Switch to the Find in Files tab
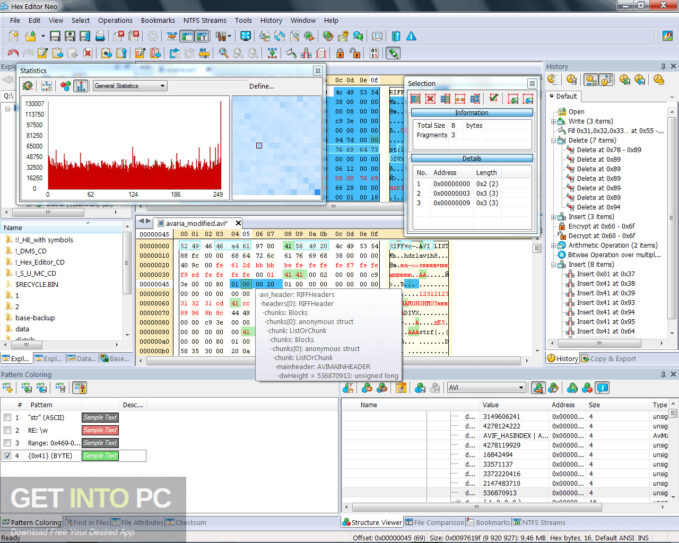 point(87,522)
